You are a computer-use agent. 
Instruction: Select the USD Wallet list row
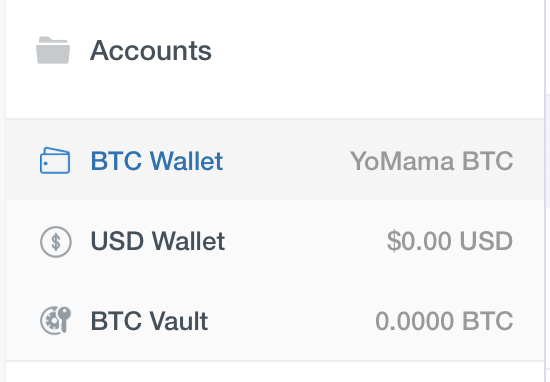275,241
